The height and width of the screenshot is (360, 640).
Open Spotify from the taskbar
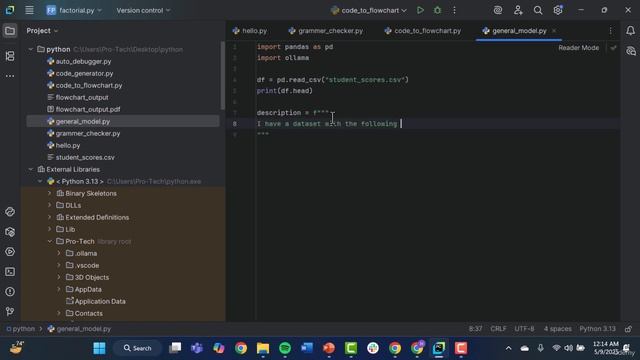285,348
